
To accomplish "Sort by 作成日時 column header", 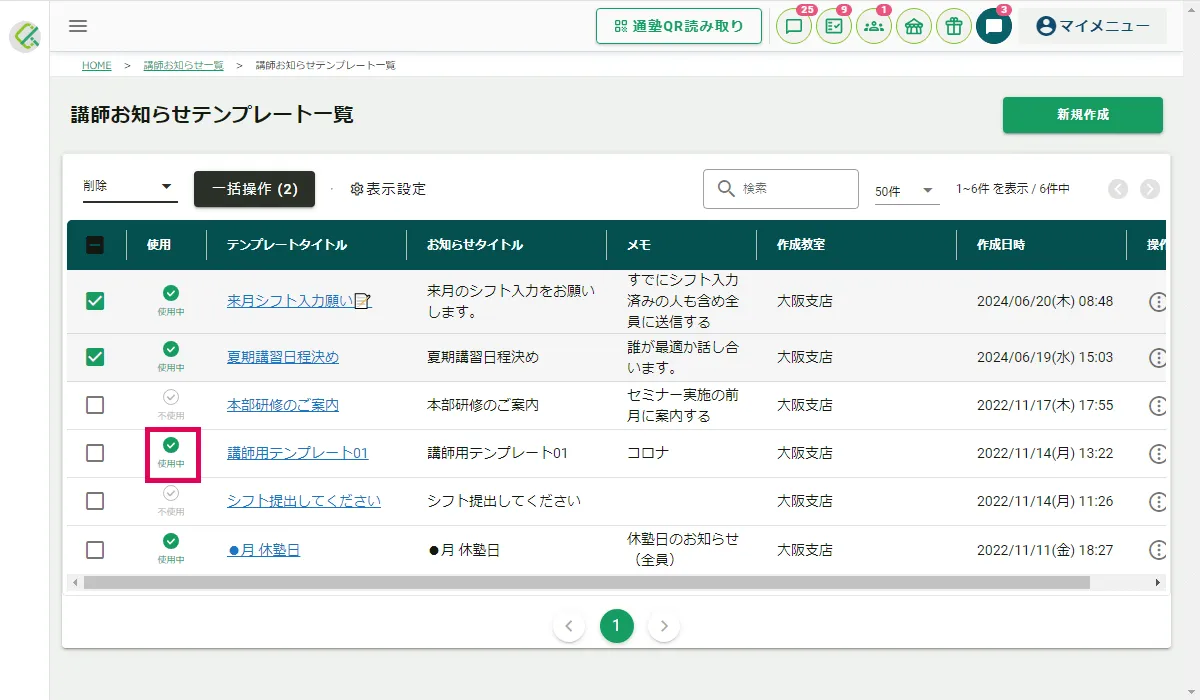I will point(1001,245).
